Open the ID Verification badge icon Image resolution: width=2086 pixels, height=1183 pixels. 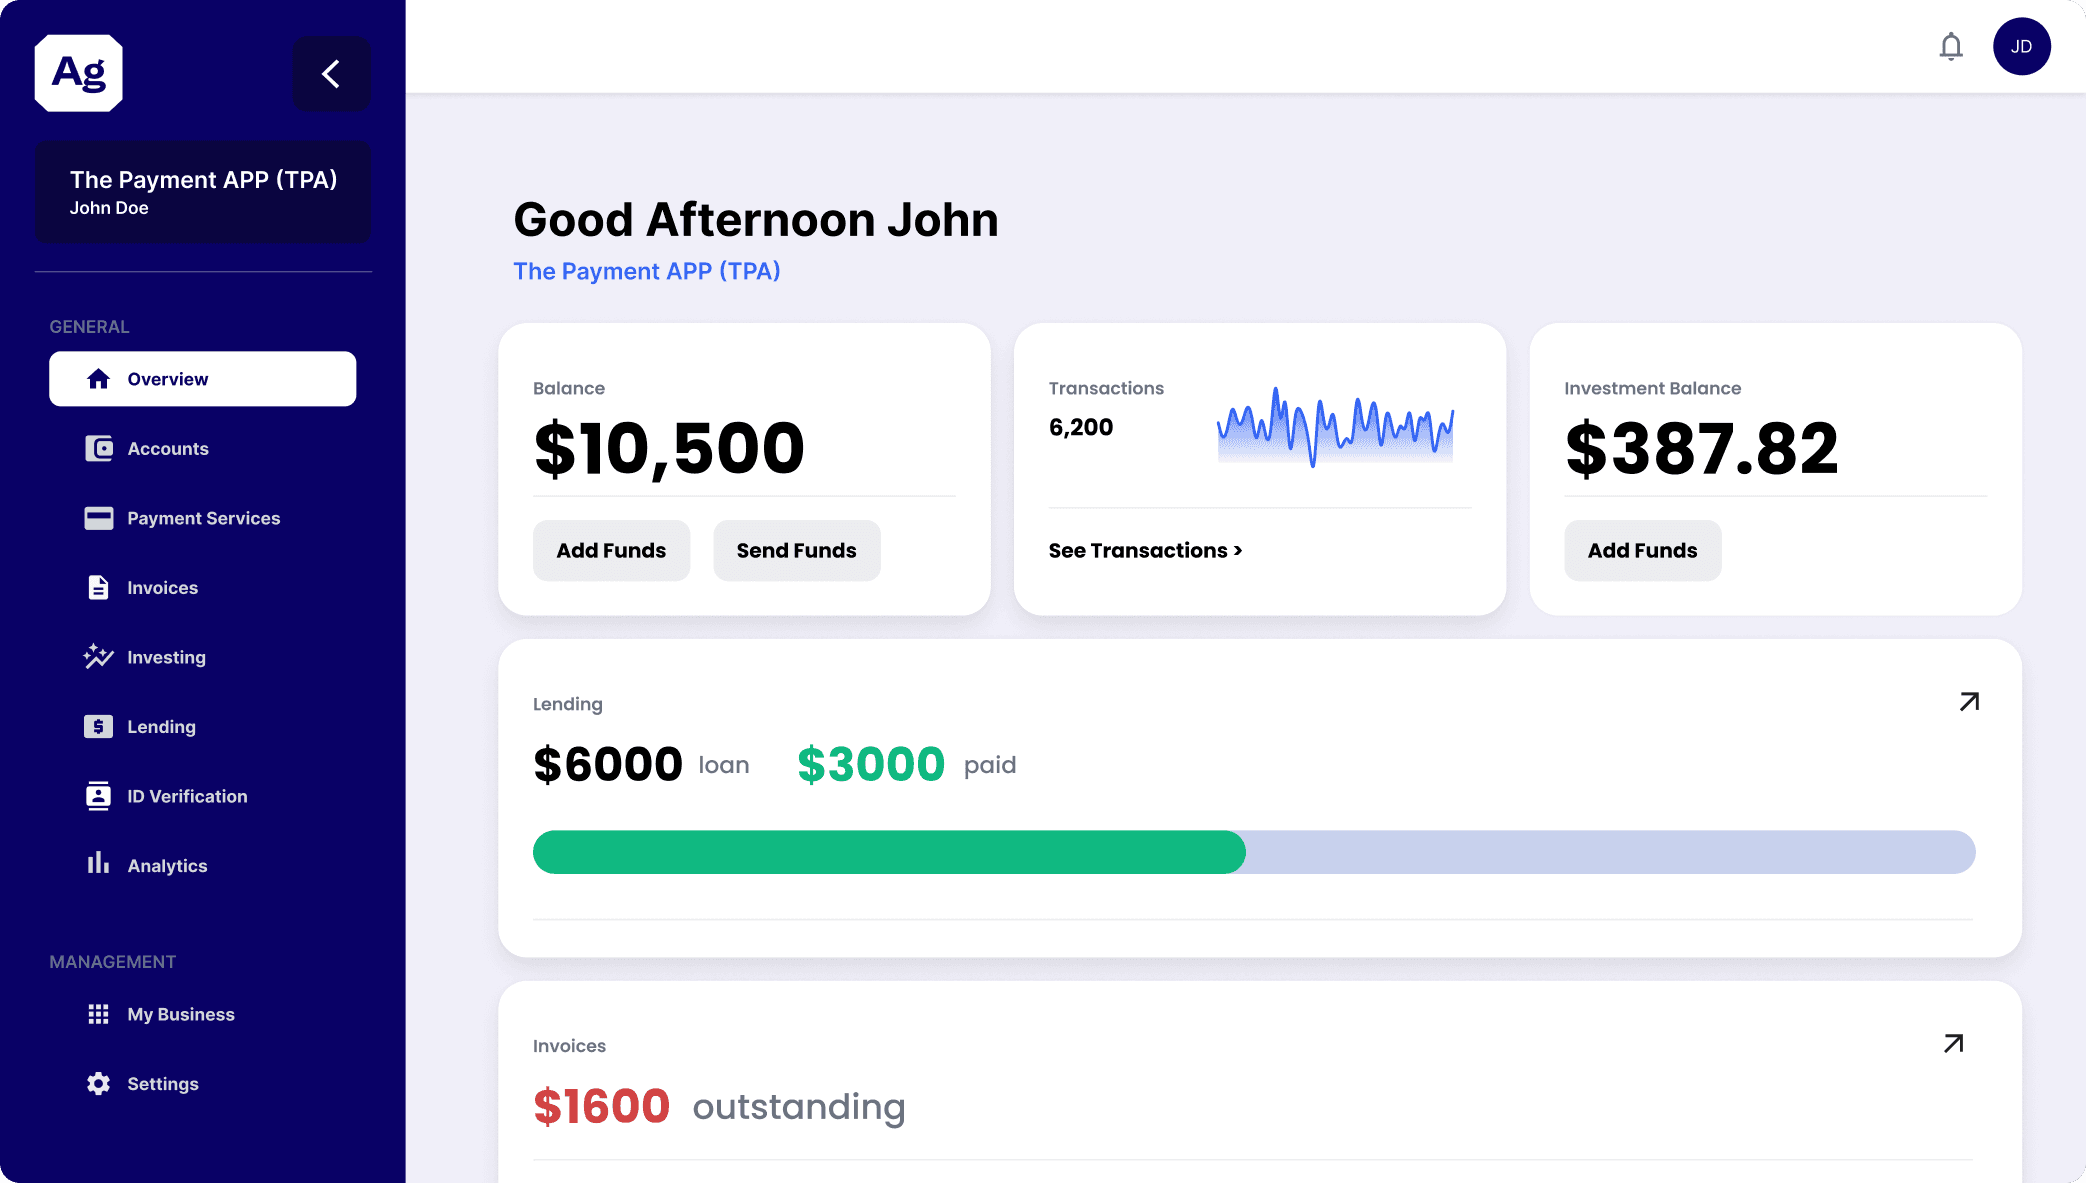coord(98,796)
